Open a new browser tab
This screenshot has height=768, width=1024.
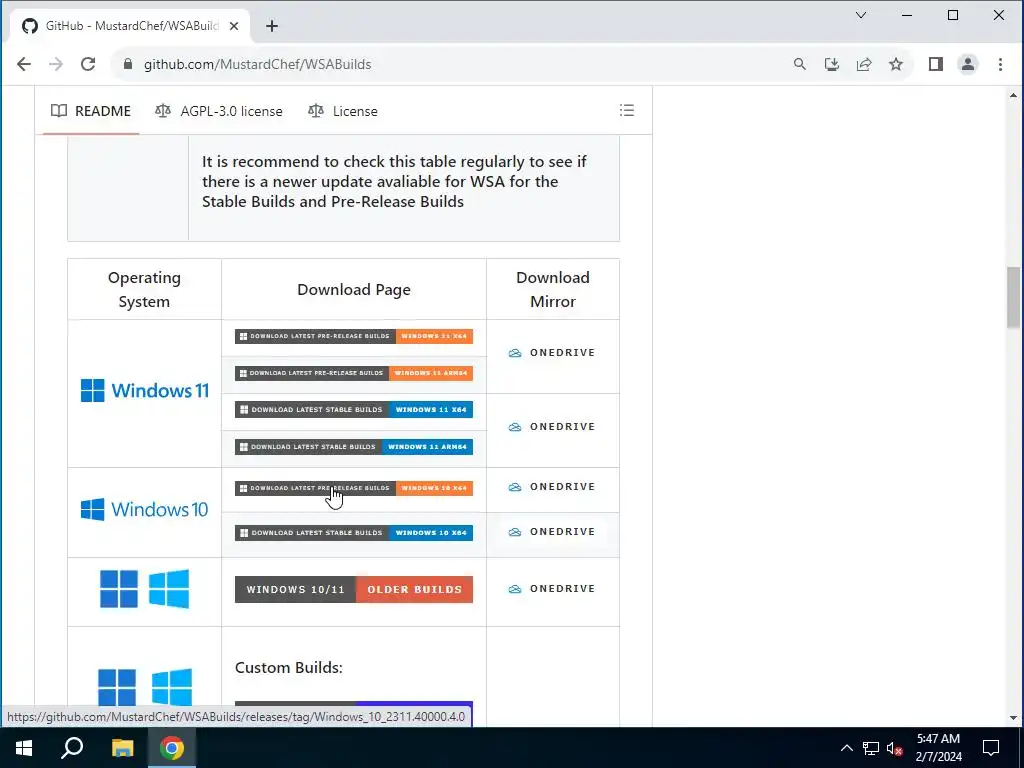click(272, 26)
